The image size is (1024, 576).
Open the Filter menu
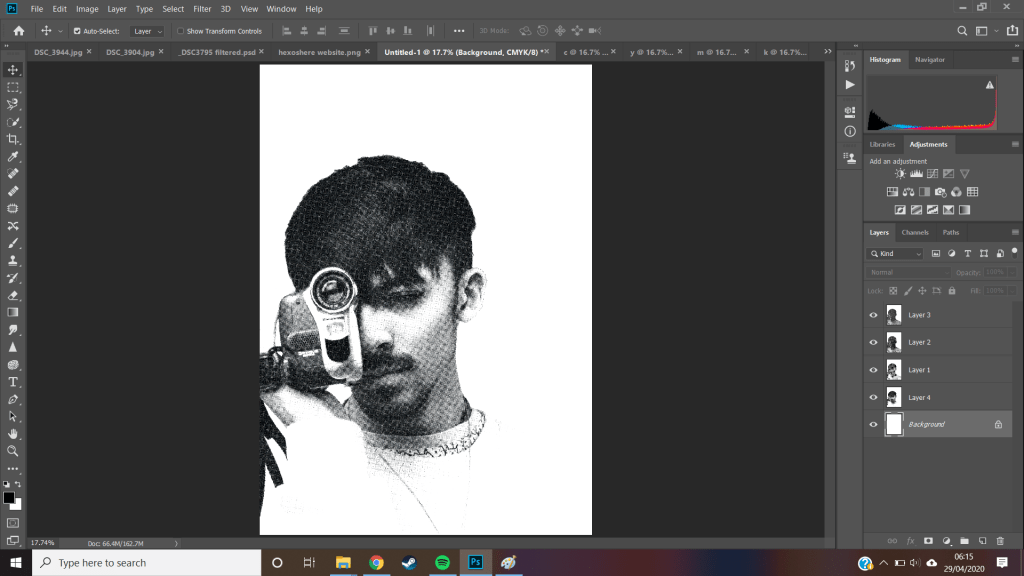[x=202, y=9]
